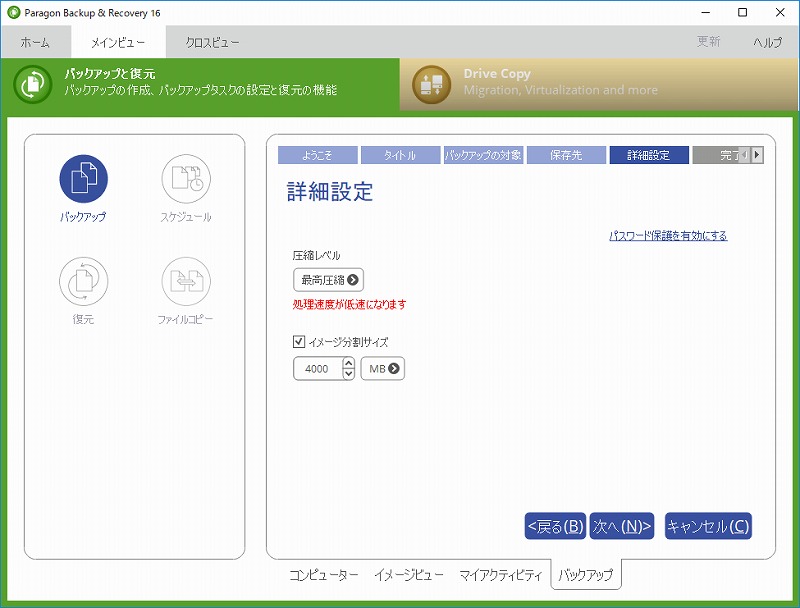Go to the 保存先 wizard step
Image resolution: width=800 pixels, height=608 pixels.
[566, 155]
